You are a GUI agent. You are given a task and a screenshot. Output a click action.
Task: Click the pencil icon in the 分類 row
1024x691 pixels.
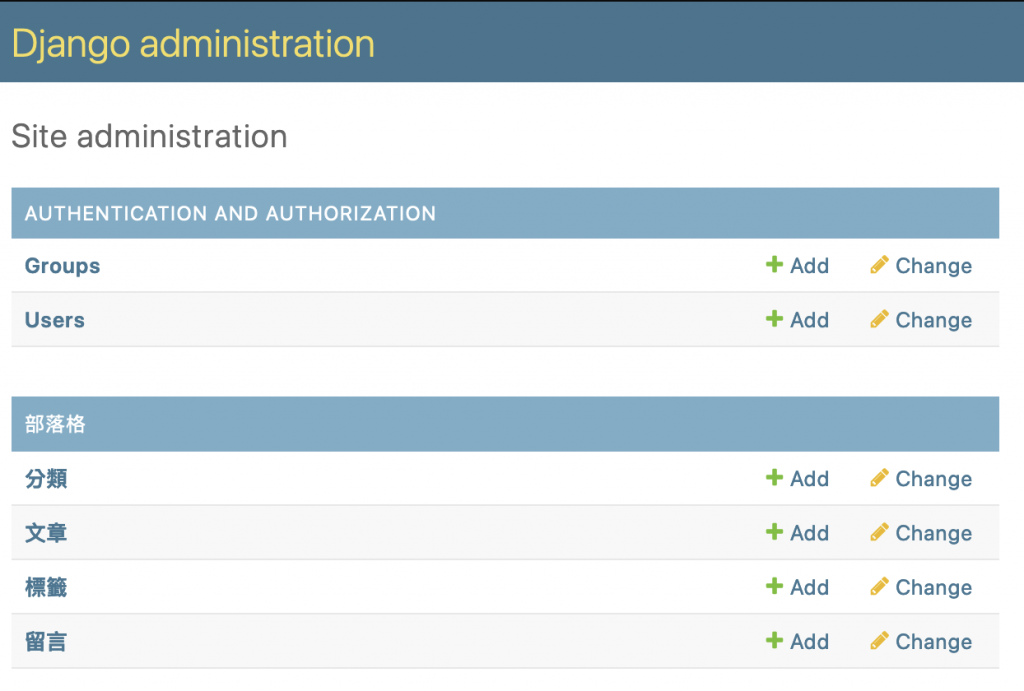(x=879, y=477)
